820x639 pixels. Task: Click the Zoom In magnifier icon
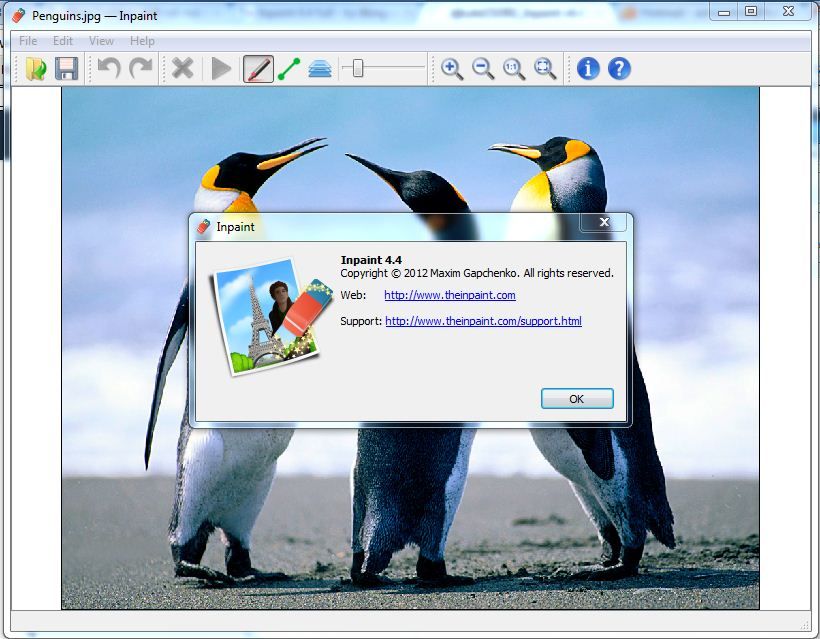(x=452, y=68)
